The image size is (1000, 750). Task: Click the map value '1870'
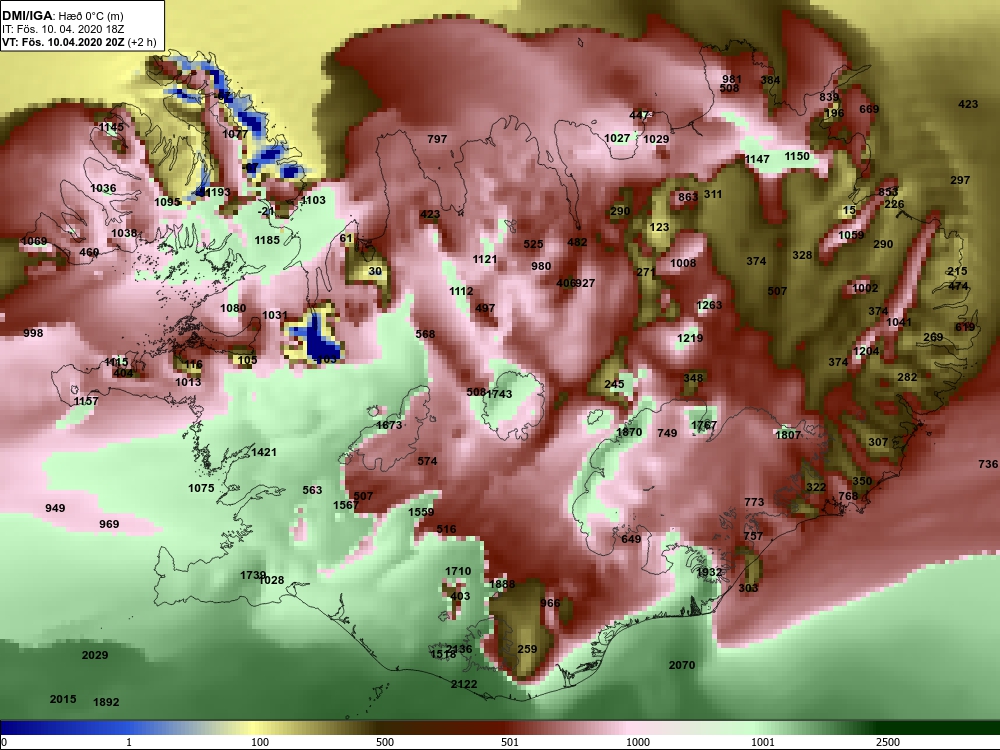(629, 432)
